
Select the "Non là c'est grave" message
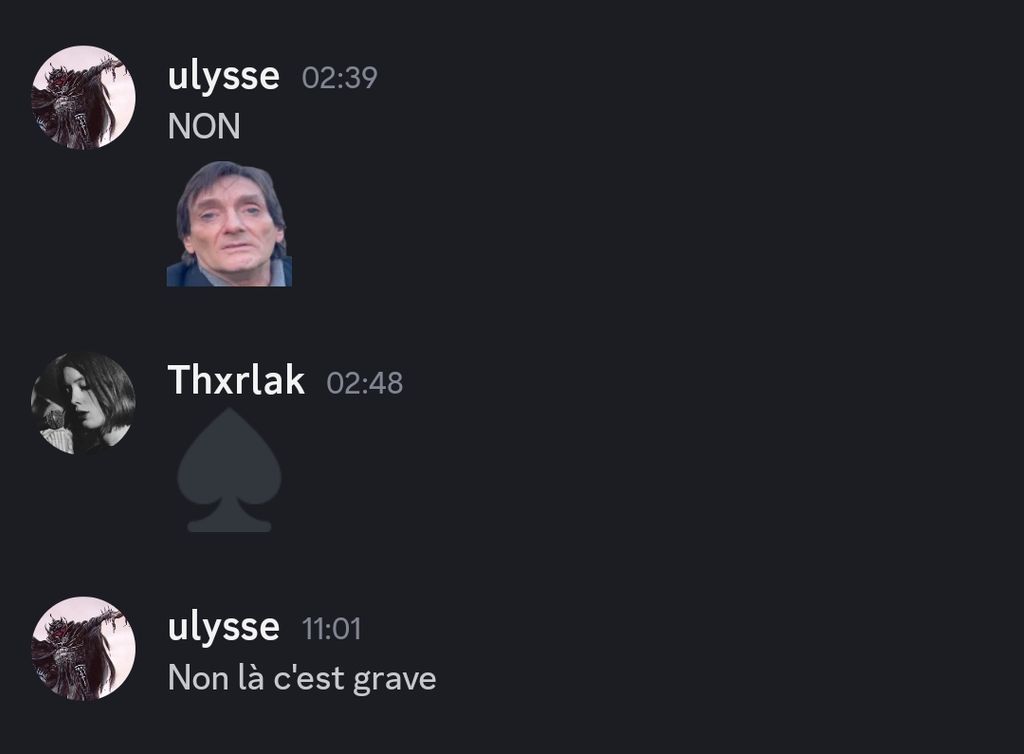tap(302, 678)
